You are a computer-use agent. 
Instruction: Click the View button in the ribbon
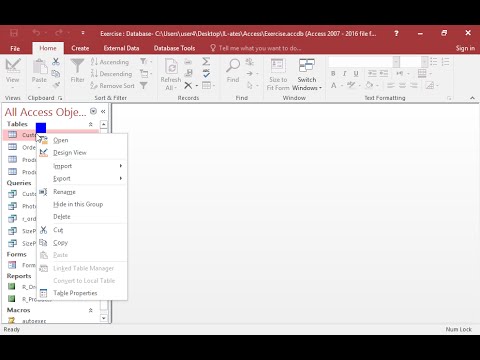click(x=12, y=73)
